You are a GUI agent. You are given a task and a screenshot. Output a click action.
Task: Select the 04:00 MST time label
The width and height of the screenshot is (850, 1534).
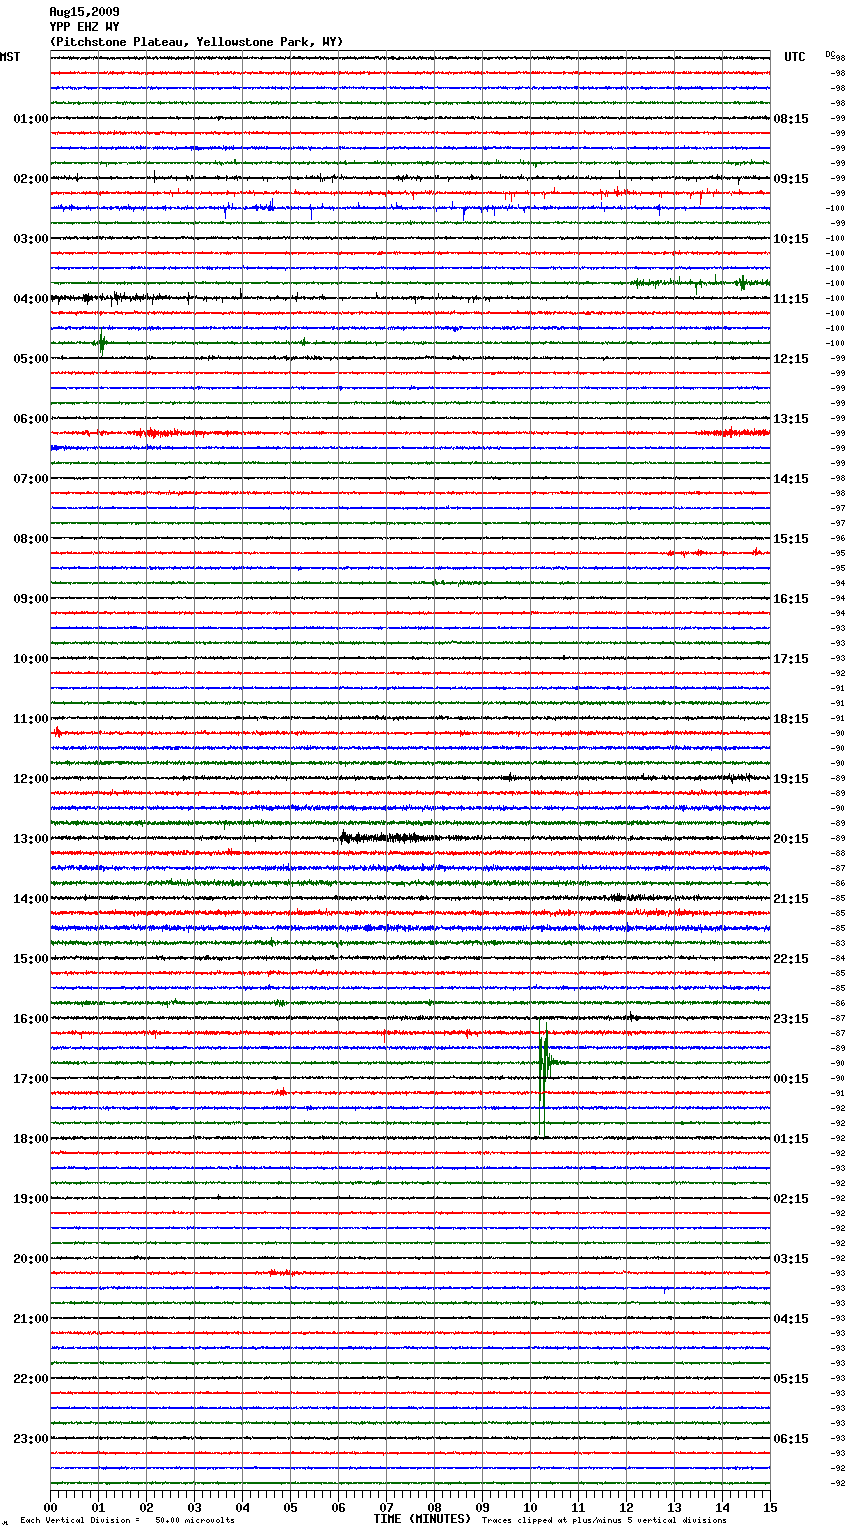(31, 299)
